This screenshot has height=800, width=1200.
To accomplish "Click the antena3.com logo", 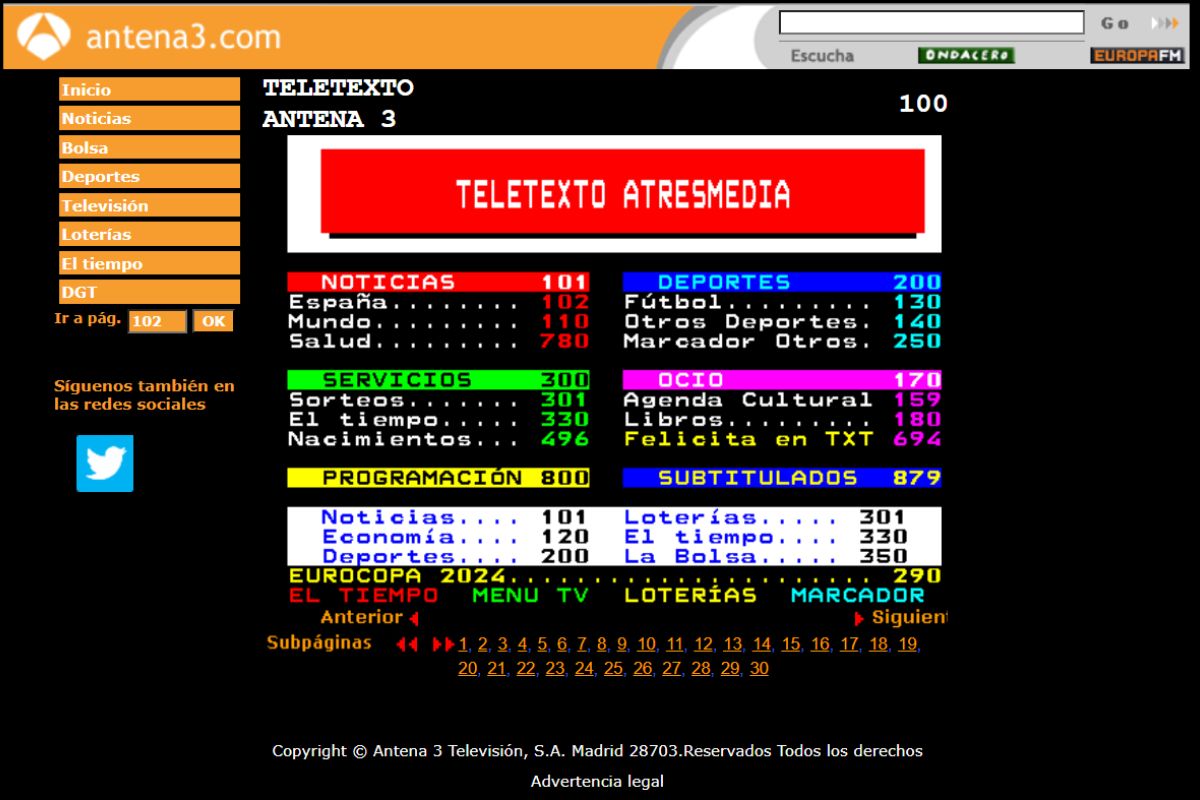I will point(148,37).
